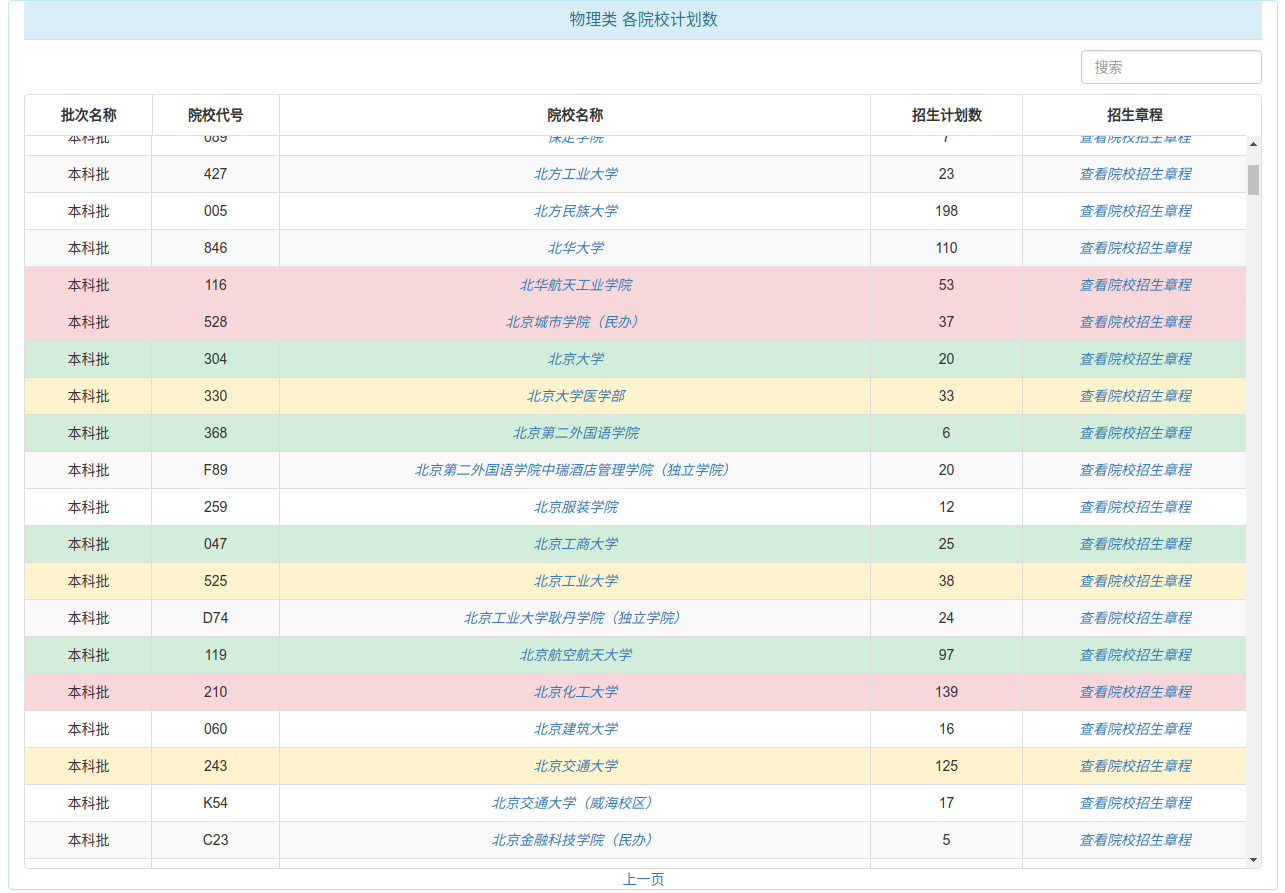Image resolution: width=1285 pixels, height=893 pixels.
Task: Open the 北京航空航天大学 school link
Action: click(575, 655)
